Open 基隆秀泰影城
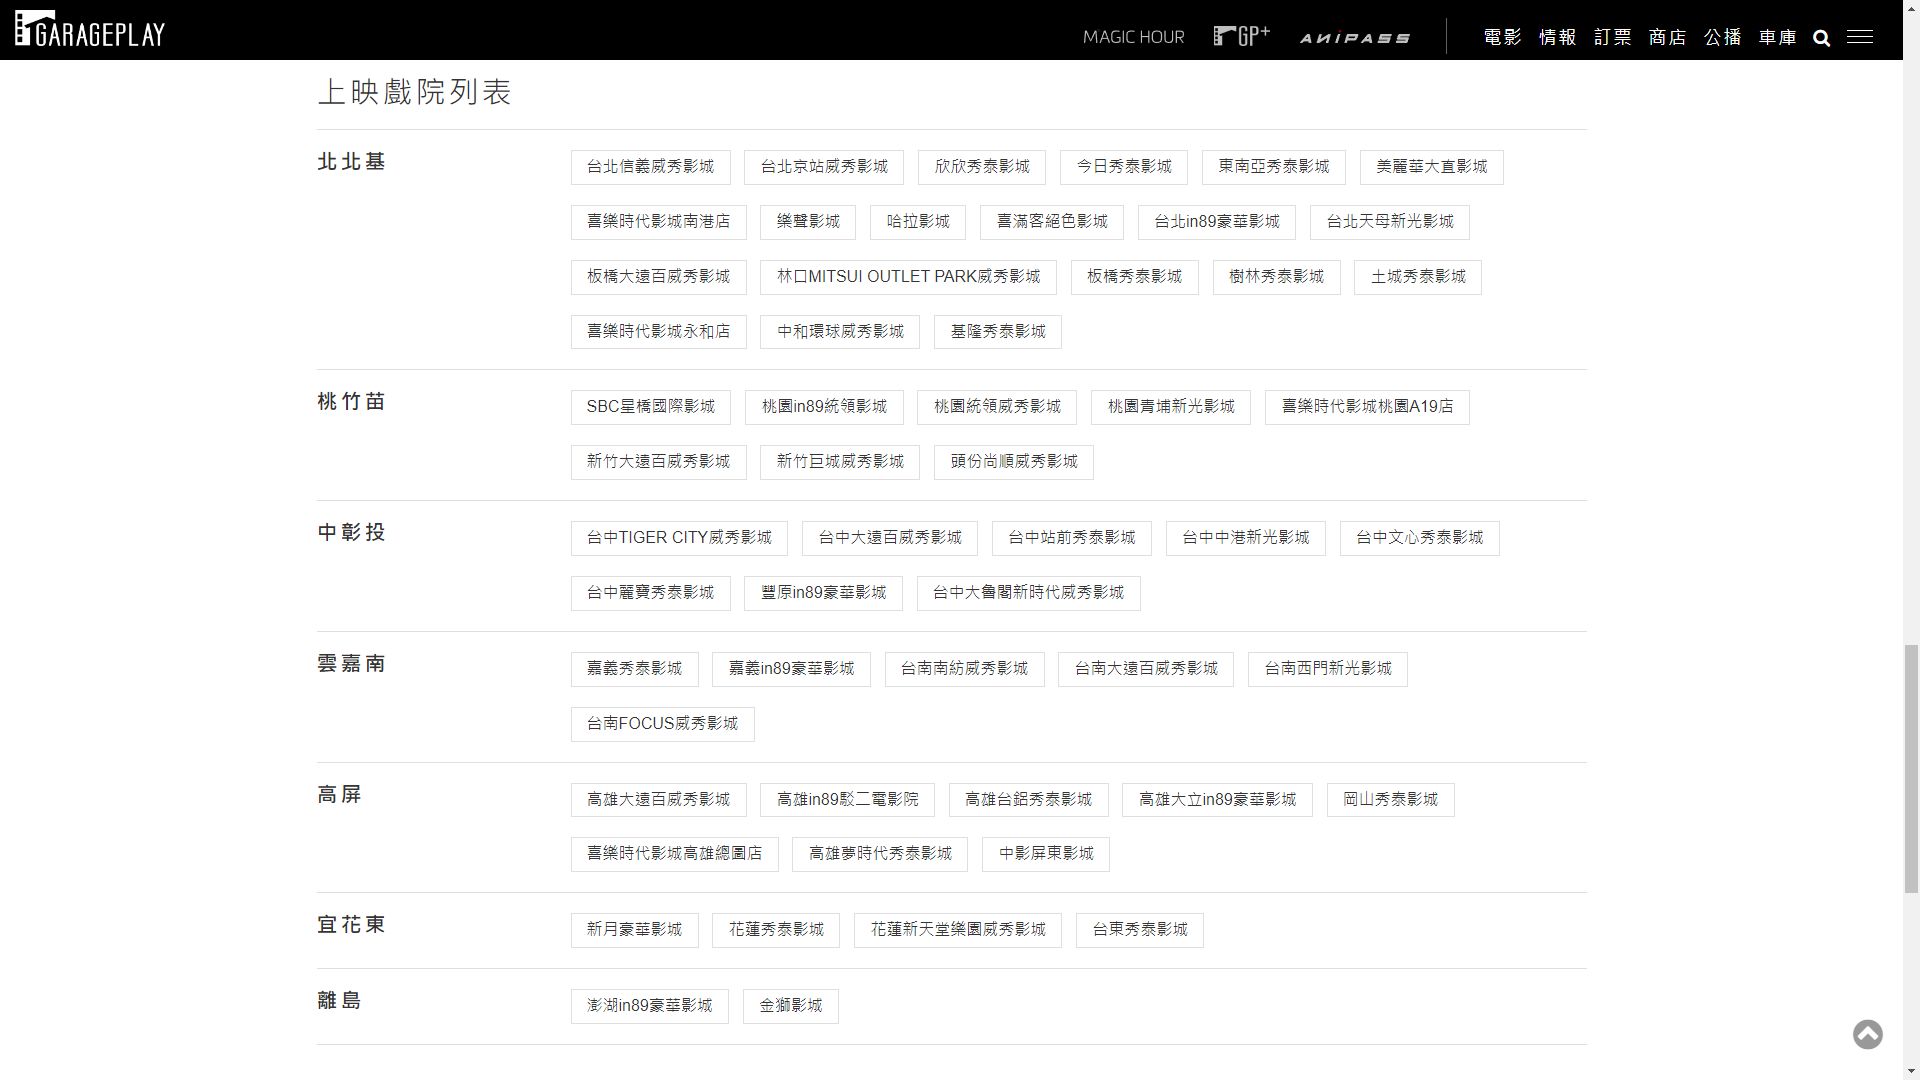The image size is (1920, 1080). point(998,332)
